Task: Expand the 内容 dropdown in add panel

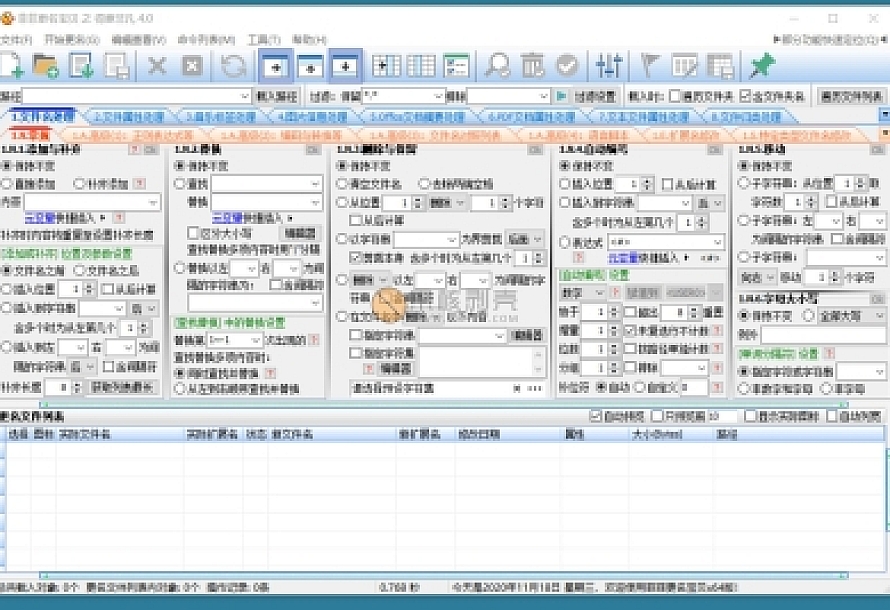Action: (x=153, y=202)
